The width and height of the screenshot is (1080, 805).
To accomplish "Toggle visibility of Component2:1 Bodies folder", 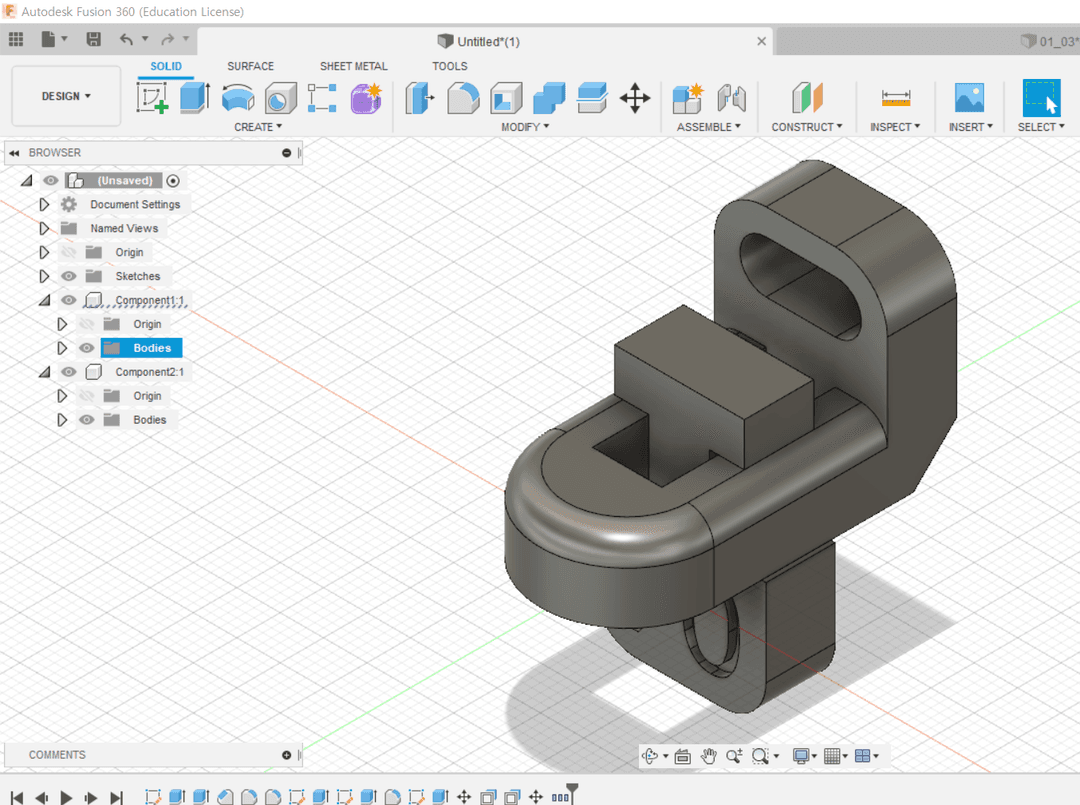I will click(86, 420).
